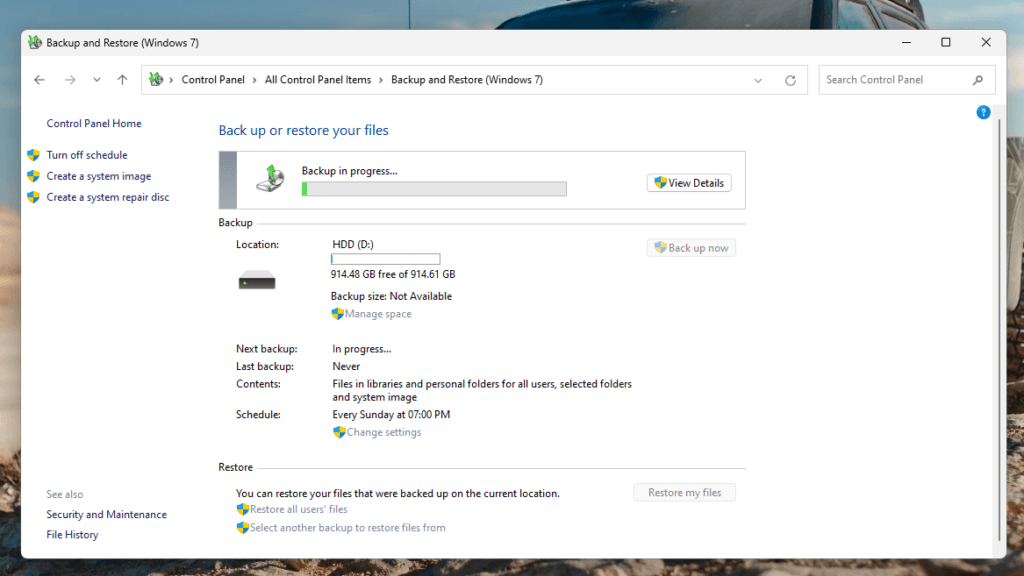The height and width of the screenshot is (576, 1024).
Task: Click the HDD (D:) disk usage bar
Action: 385,259
